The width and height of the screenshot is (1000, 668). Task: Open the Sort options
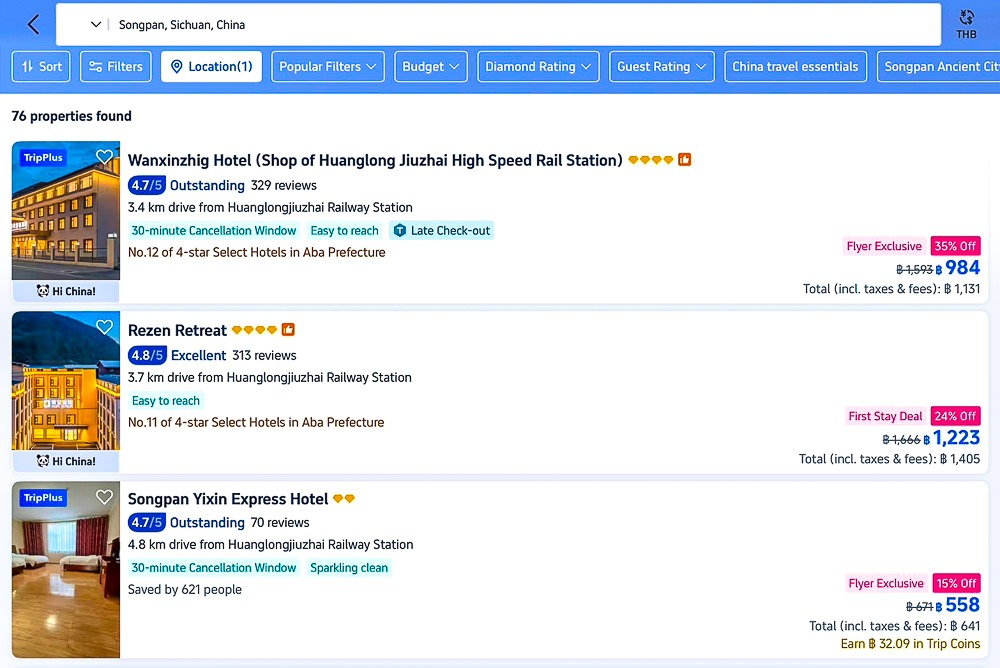[41, 67]
